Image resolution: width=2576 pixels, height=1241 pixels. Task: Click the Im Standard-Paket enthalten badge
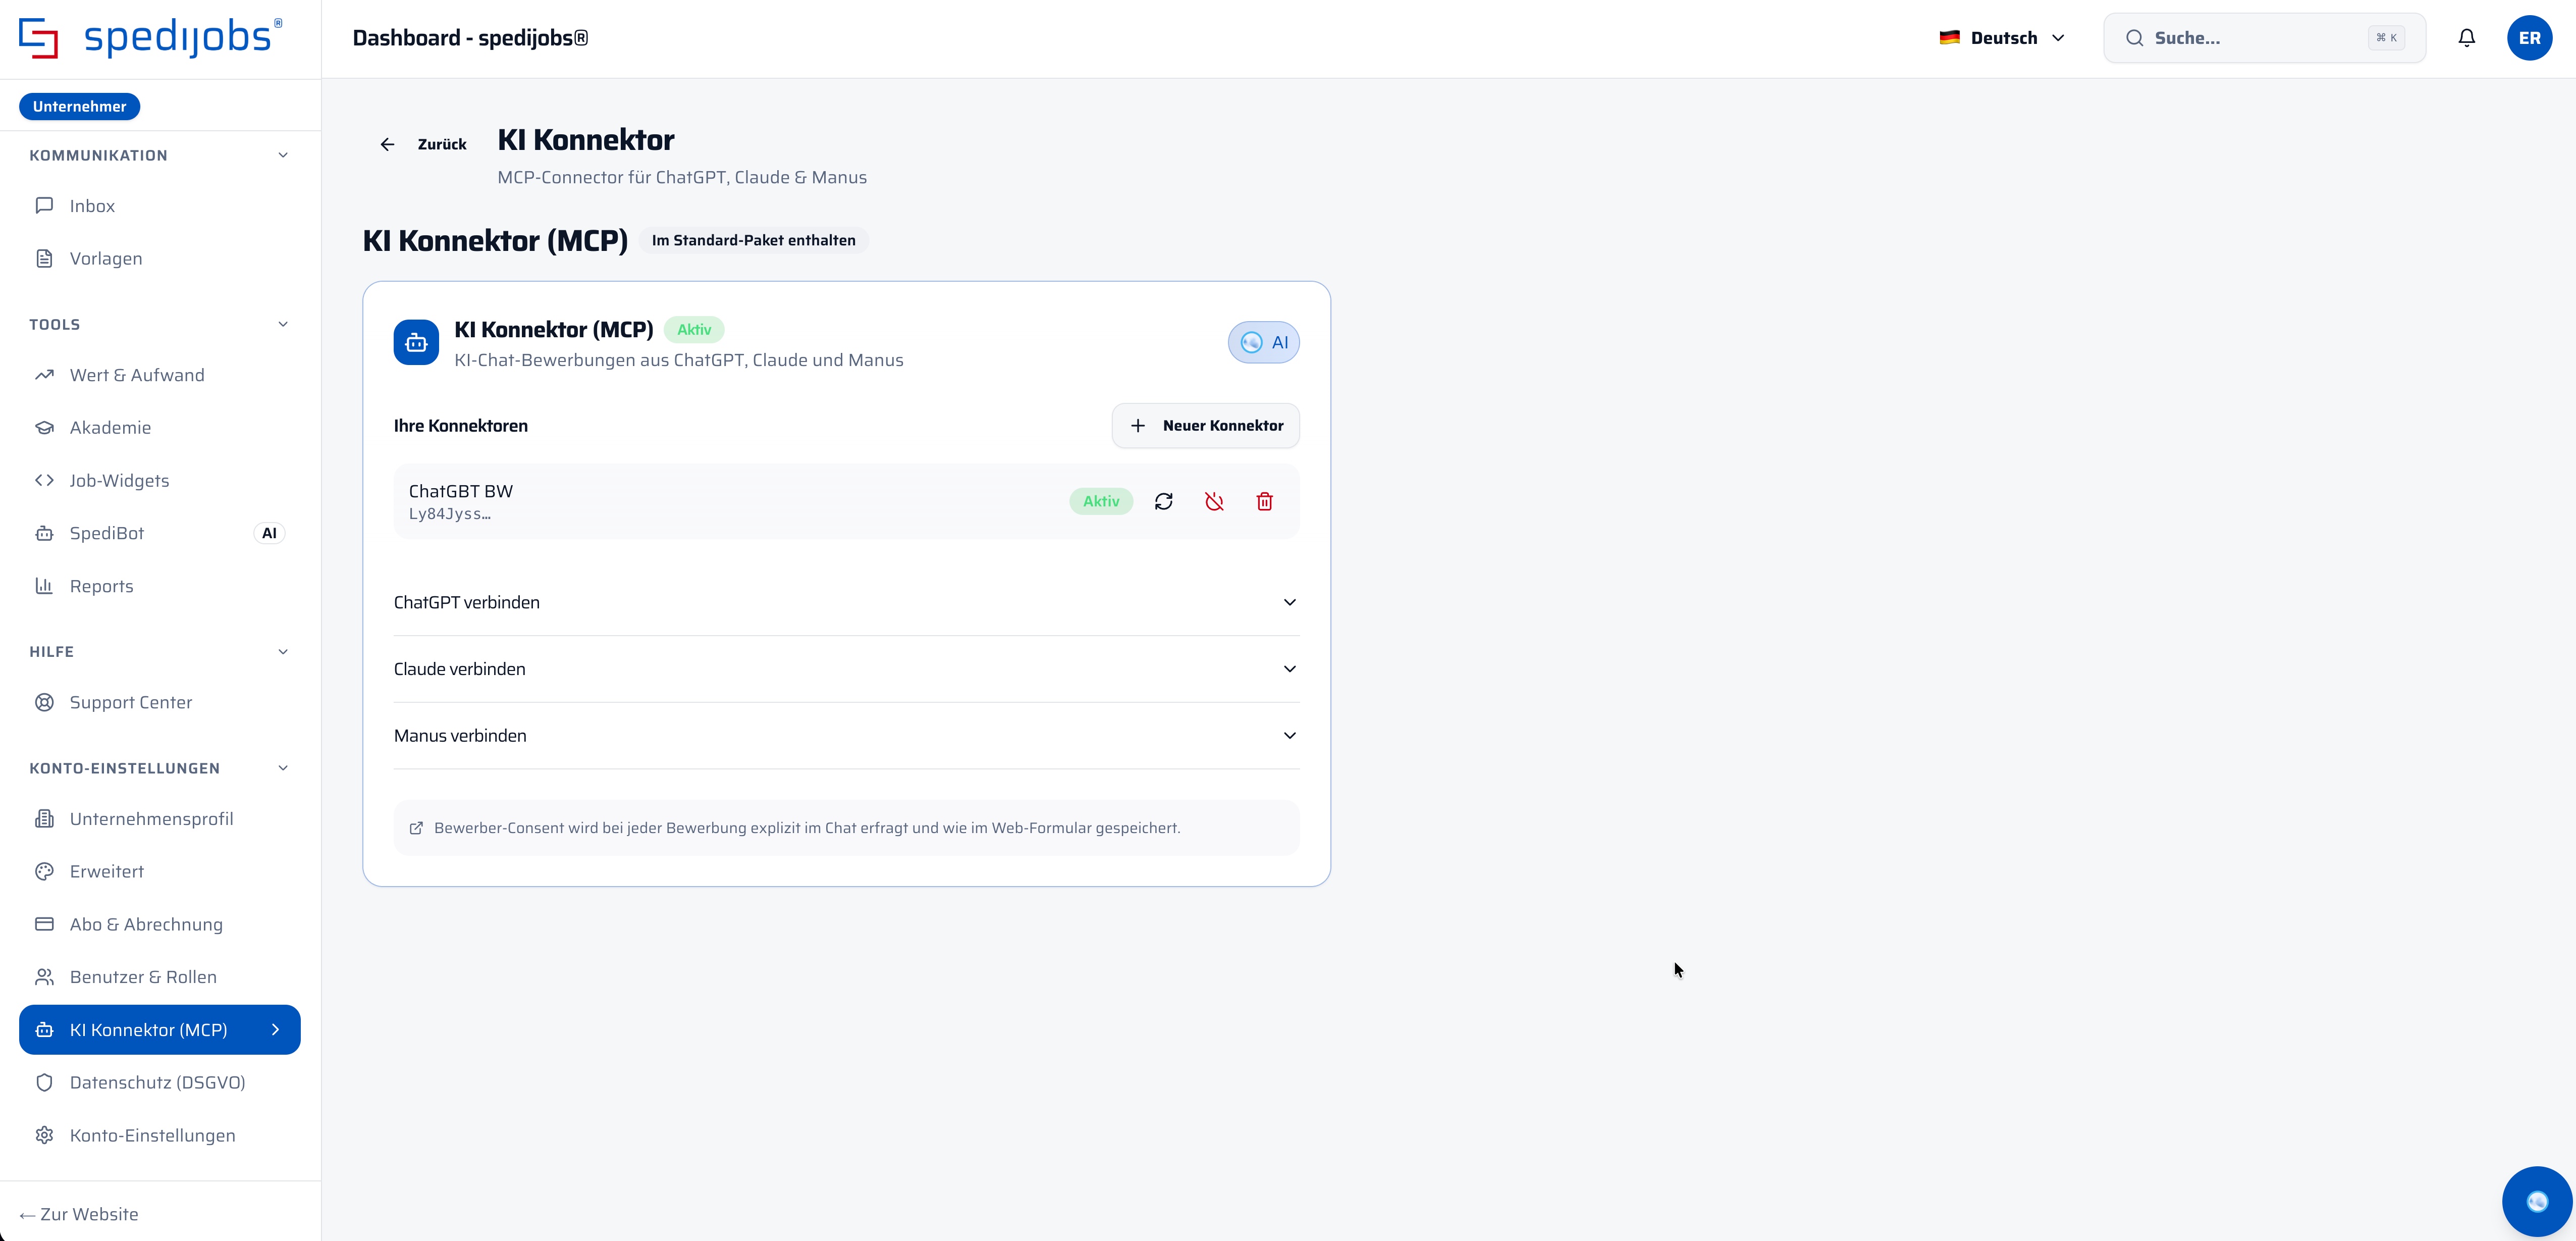[753, 240]
